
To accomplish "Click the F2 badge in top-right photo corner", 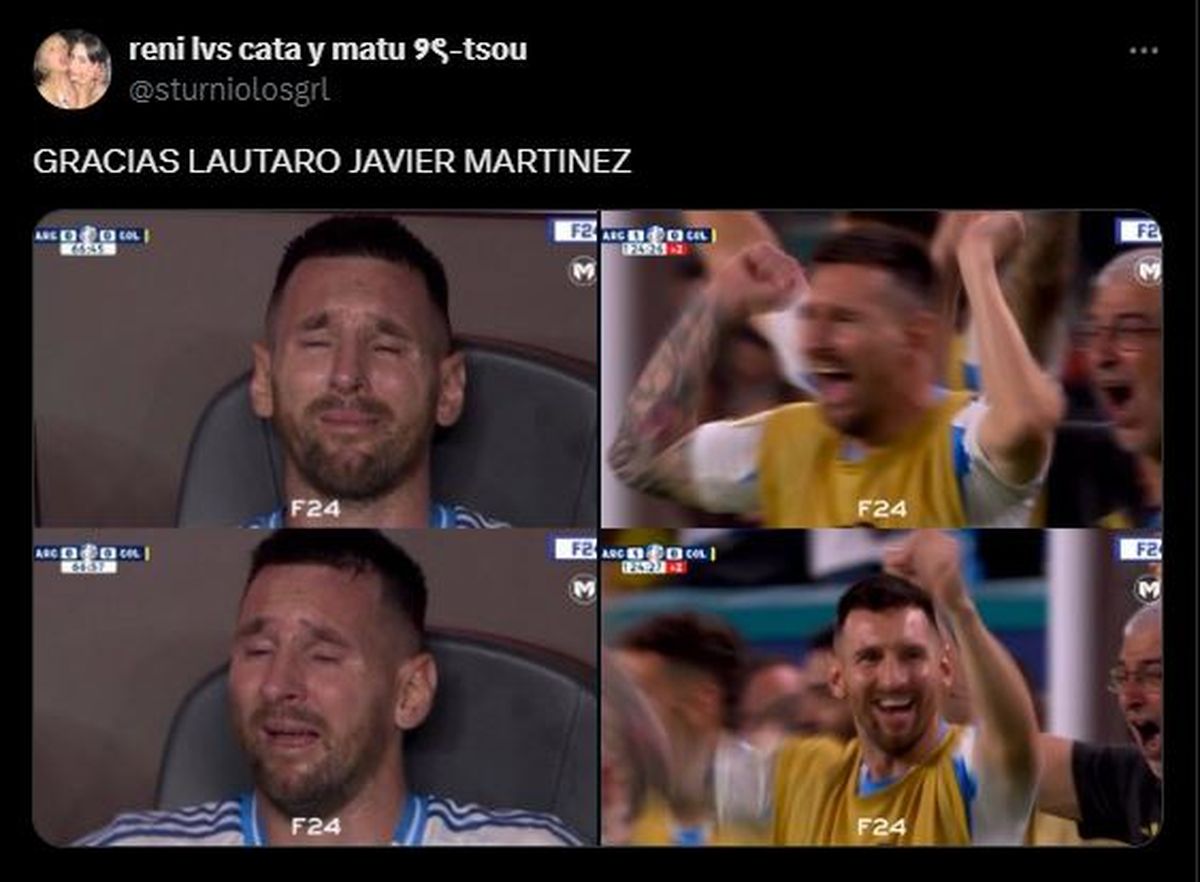I will [x=1139, y=231].
